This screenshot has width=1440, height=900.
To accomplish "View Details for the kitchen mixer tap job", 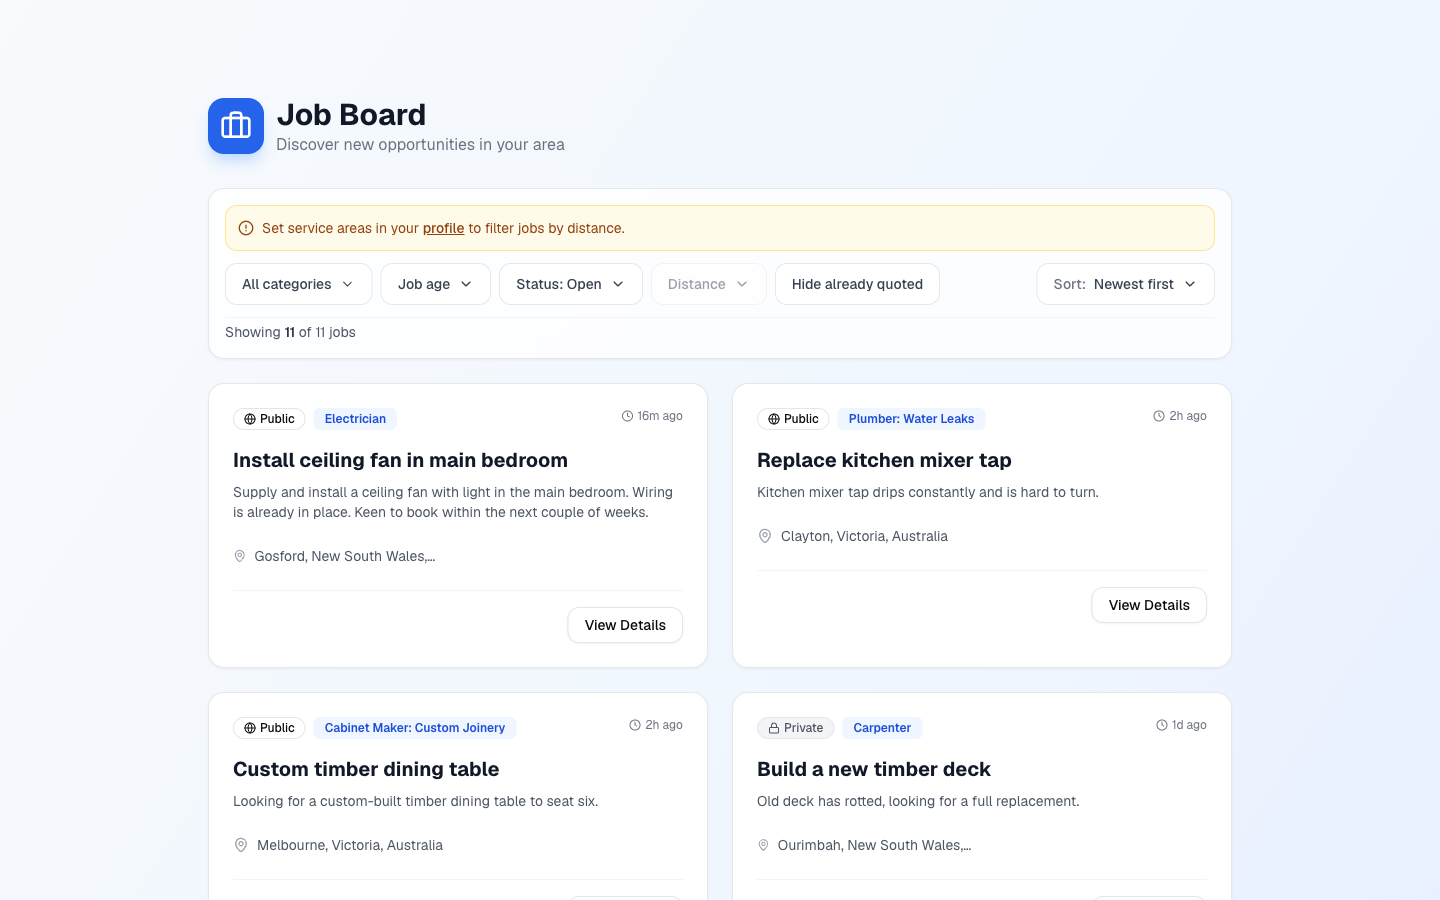I will pos(1149,605).
